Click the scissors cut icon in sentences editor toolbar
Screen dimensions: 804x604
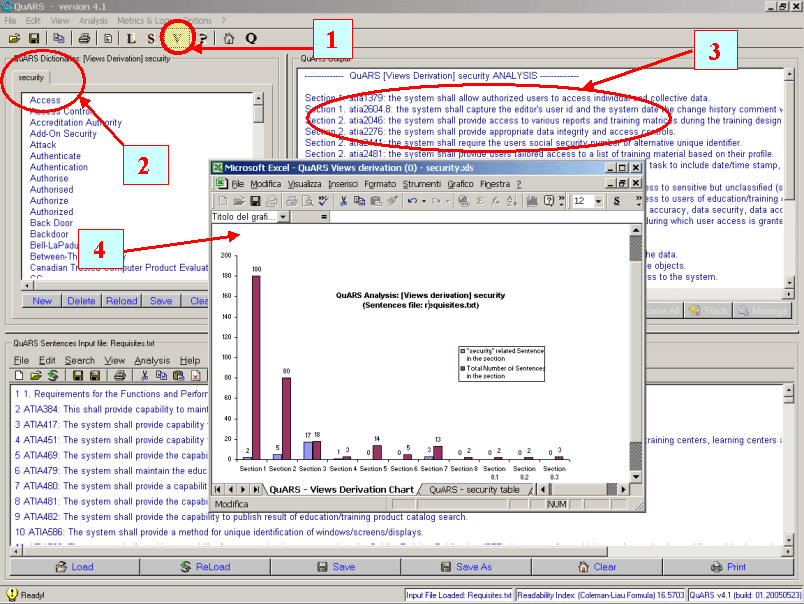pyautogui.click(x=145, y=375)
